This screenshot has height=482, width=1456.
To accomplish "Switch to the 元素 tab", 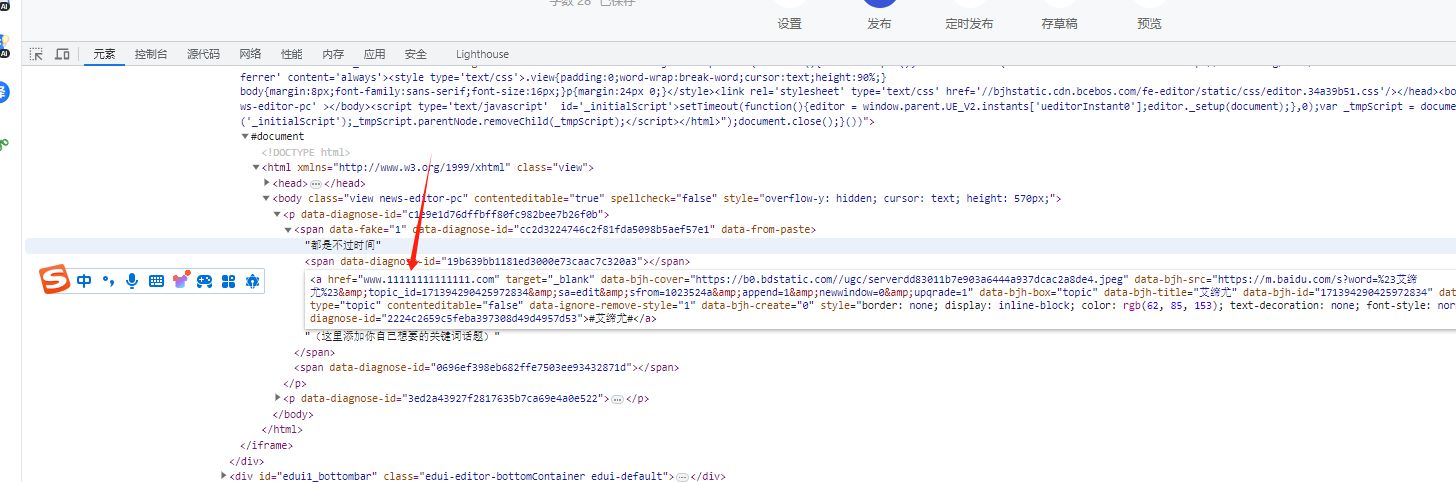I will tap(105, 54).
